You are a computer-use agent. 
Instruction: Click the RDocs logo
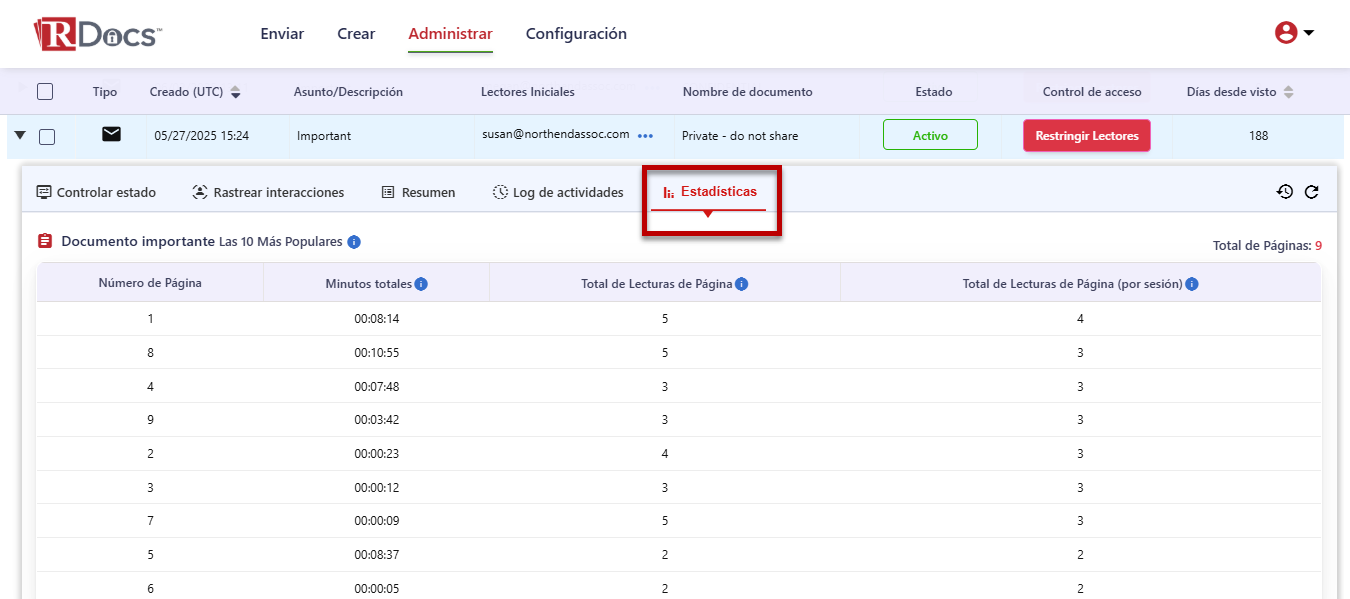tap(97, 34)
